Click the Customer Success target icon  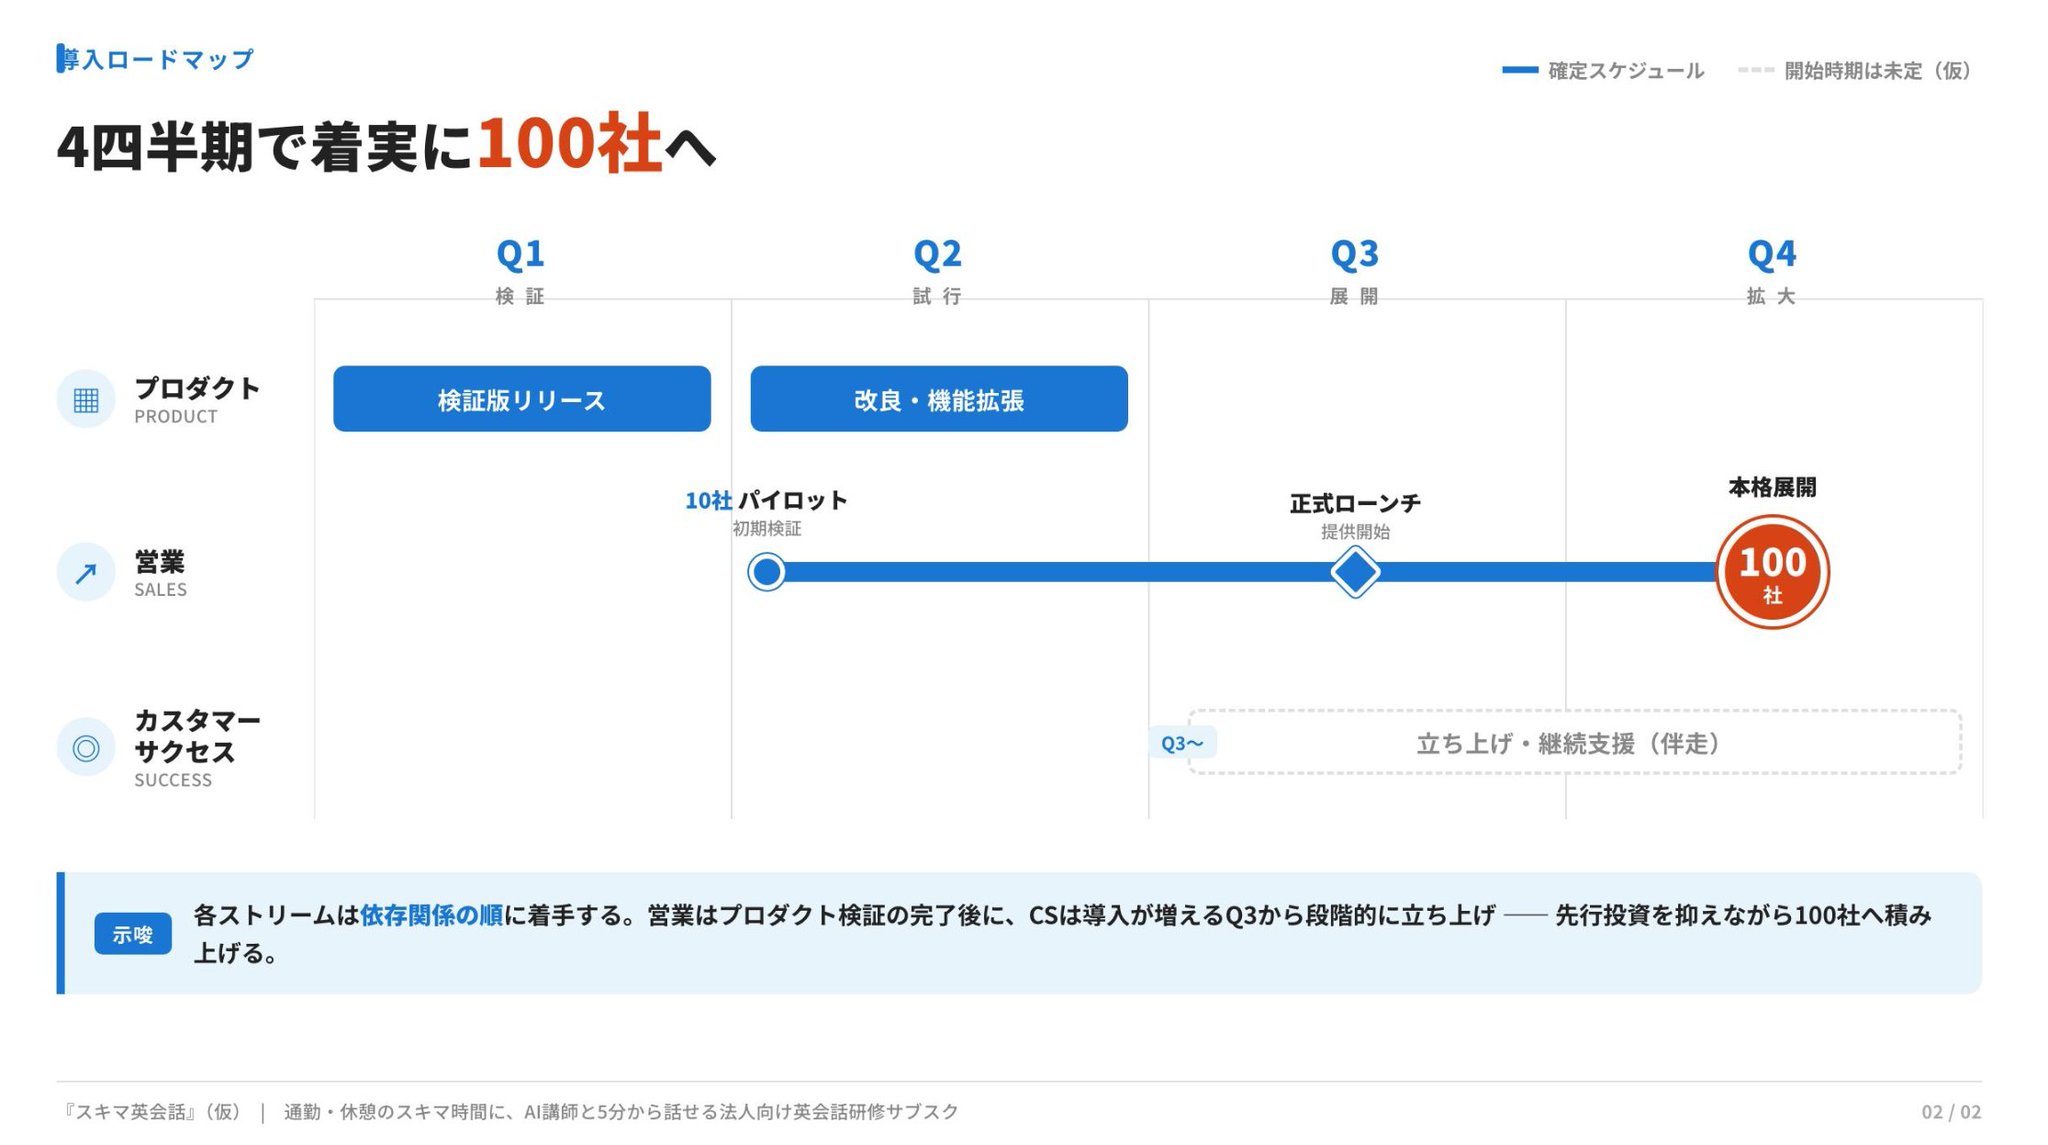[x=86, y=748]
